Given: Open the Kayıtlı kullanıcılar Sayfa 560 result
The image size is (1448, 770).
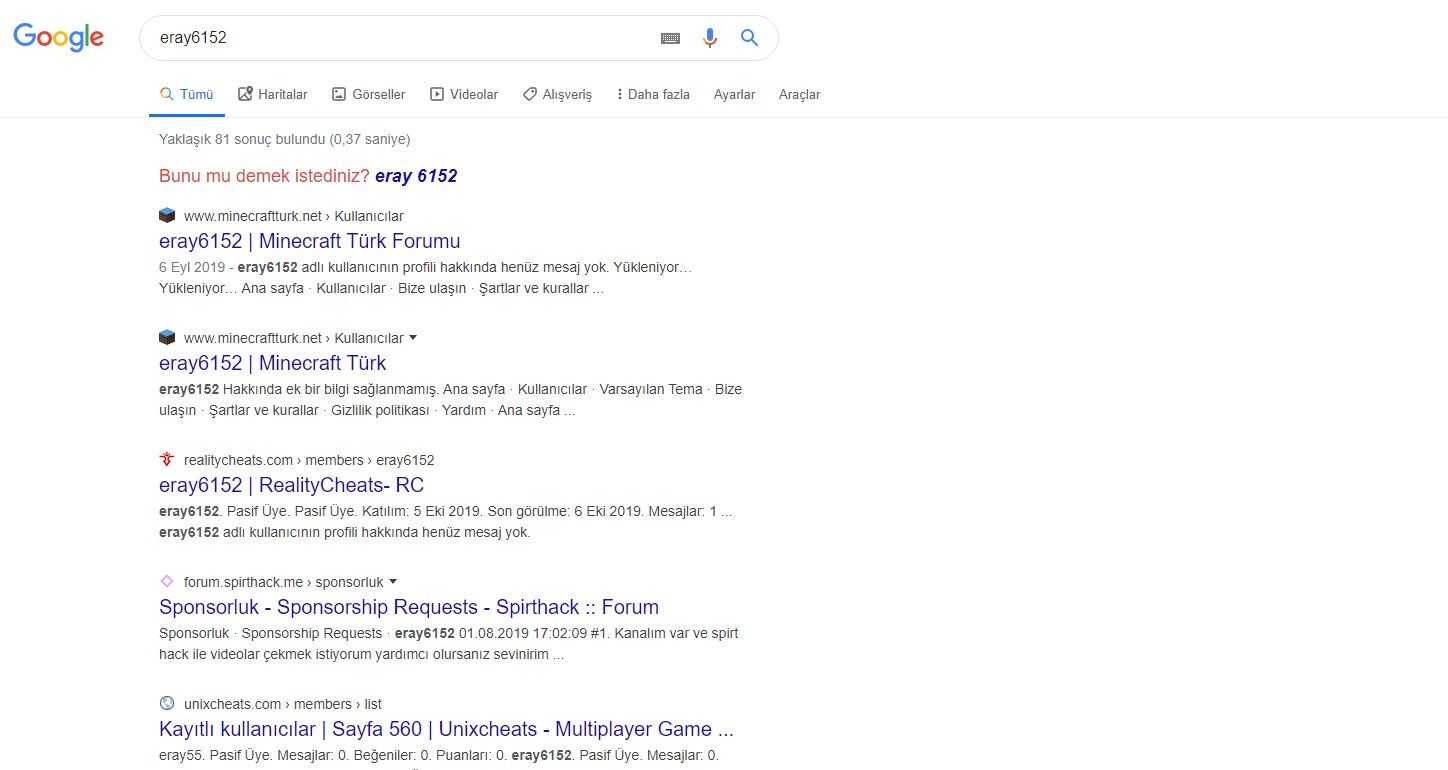Looking at the screenshot, I should [446, 729].
